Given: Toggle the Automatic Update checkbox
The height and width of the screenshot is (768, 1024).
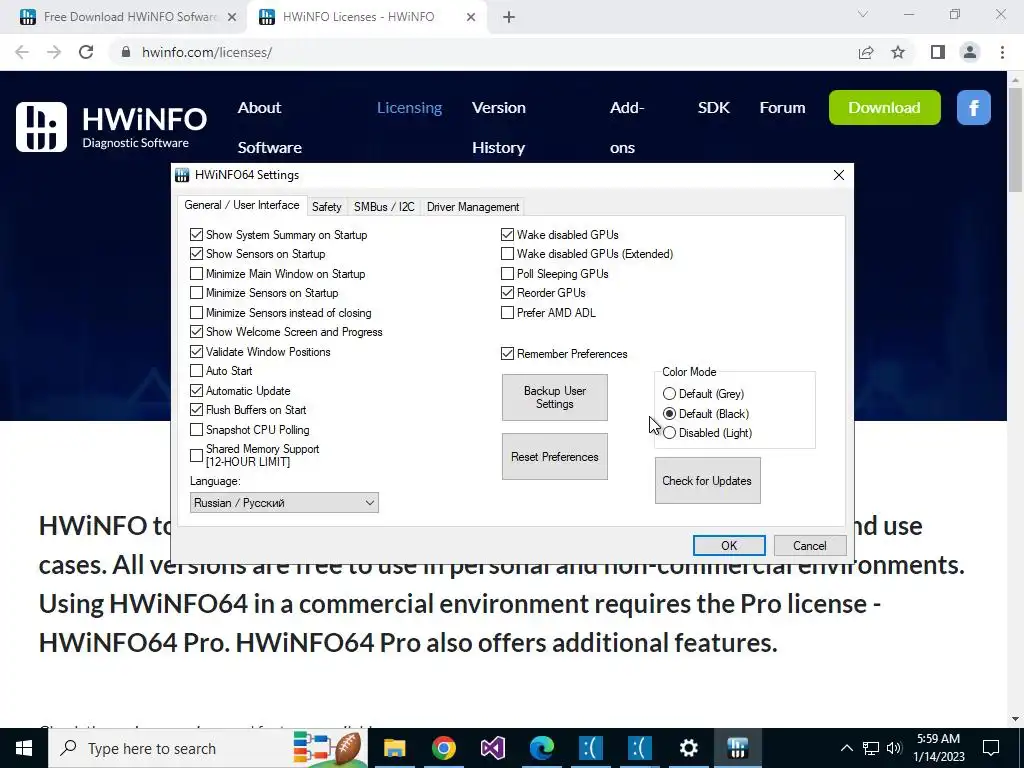Looking at the screenshot, I should [x=196, y=391].
